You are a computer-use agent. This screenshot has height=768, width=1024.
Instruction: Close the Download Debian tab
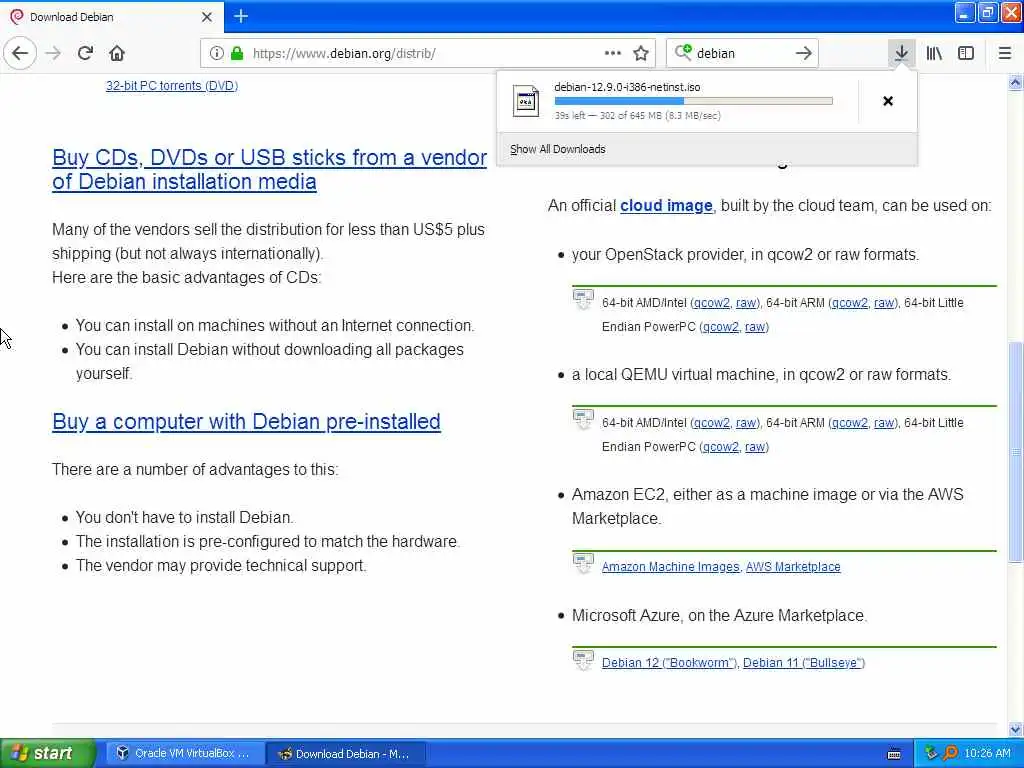(206, 17)
